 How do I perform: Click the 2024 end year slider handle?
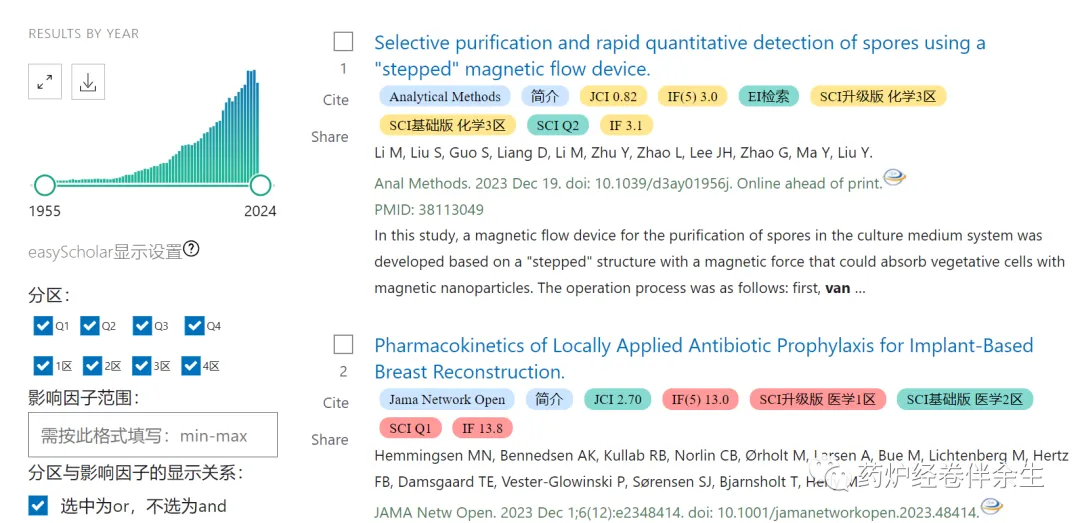click(x=260, y=185)
